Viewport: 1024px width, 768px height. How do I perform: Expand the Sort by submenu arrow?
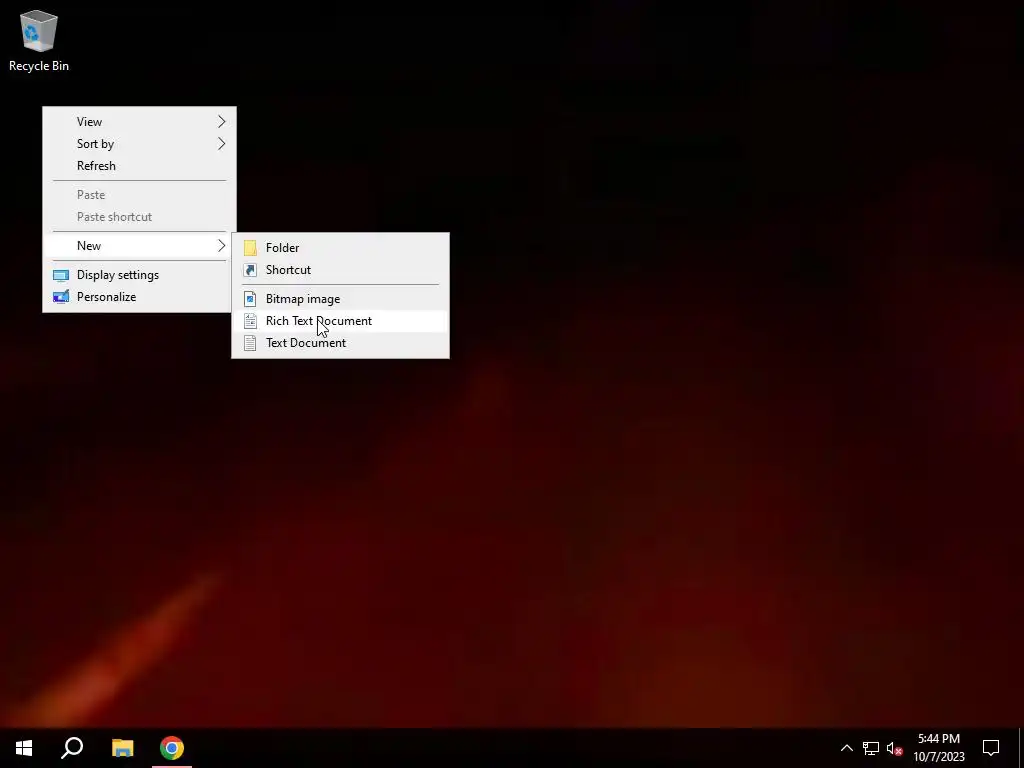click(x=221, y=144)
